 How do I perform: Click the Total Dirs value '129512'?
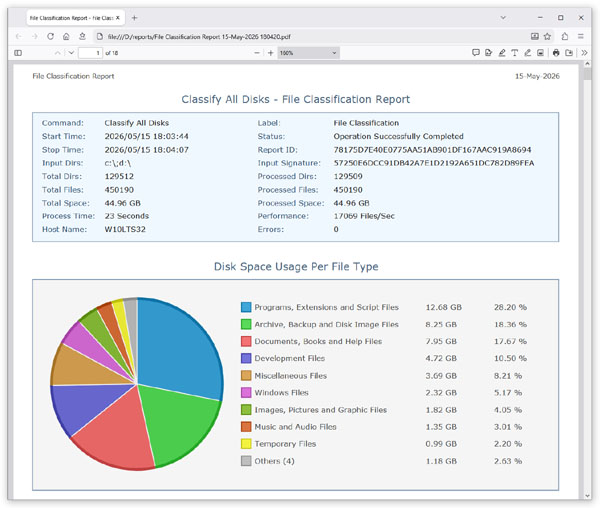click(119, 176)
